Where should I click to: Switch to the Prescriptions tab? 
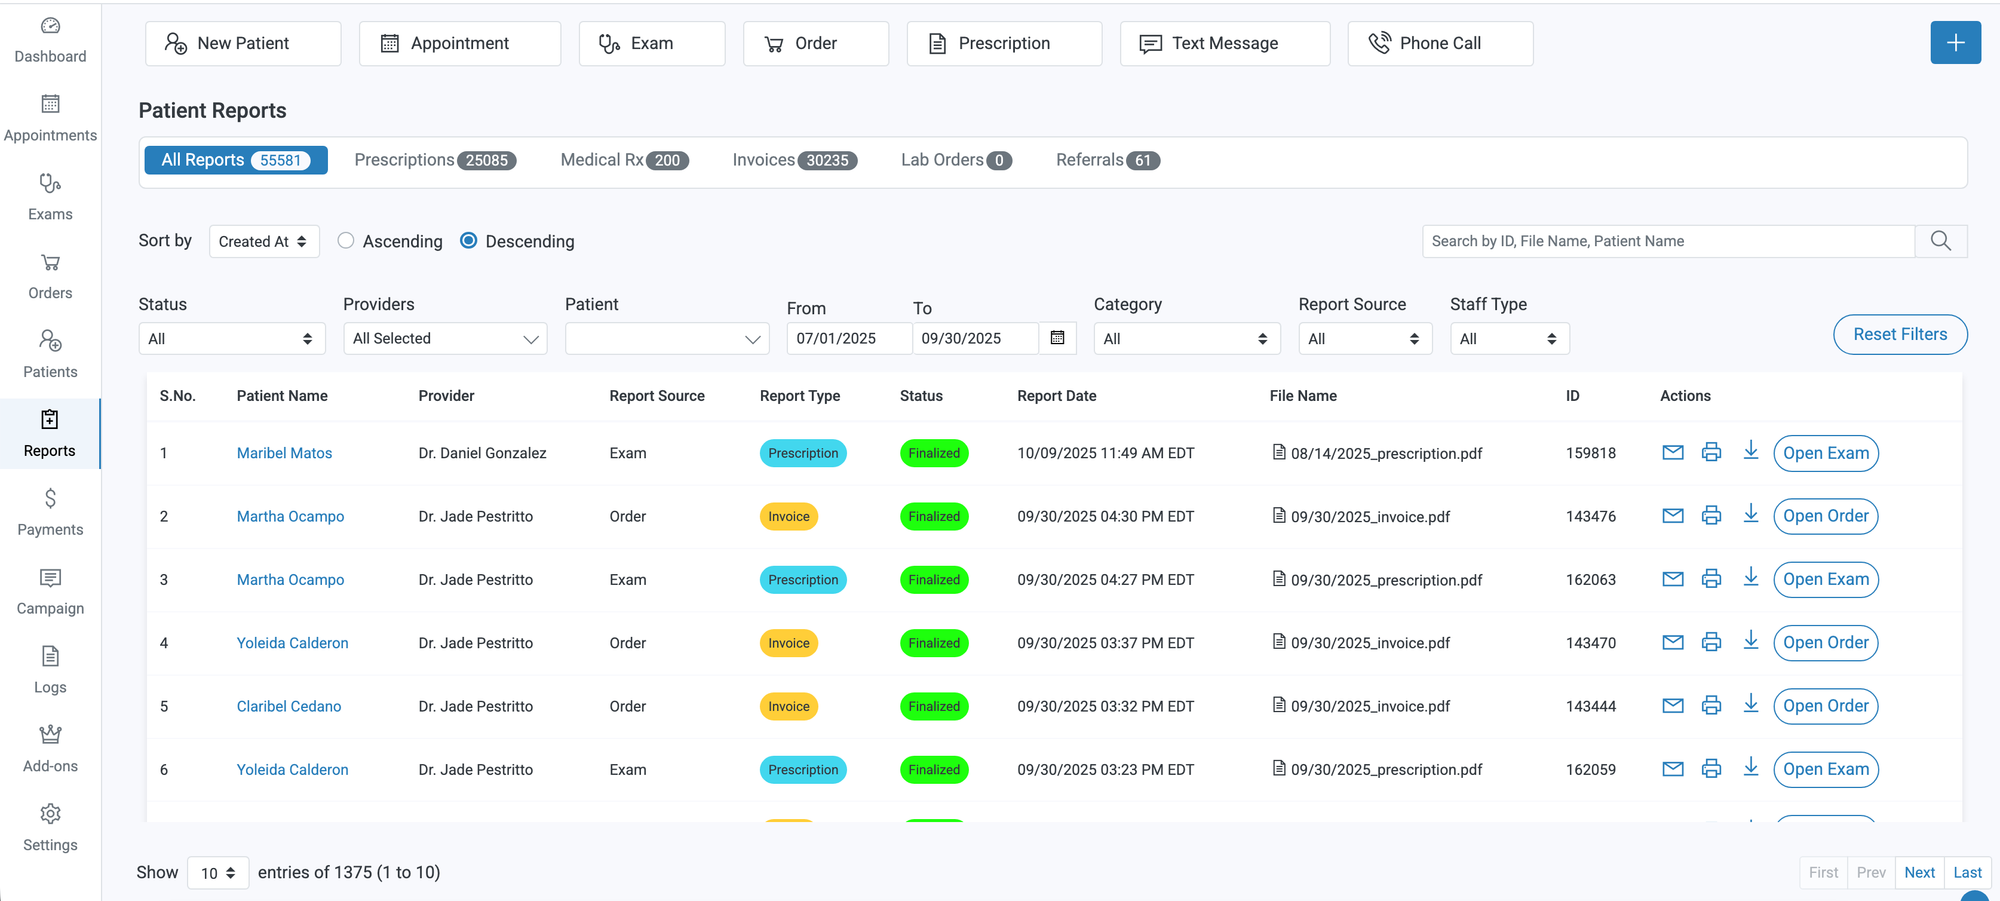(x=434, y=160)
